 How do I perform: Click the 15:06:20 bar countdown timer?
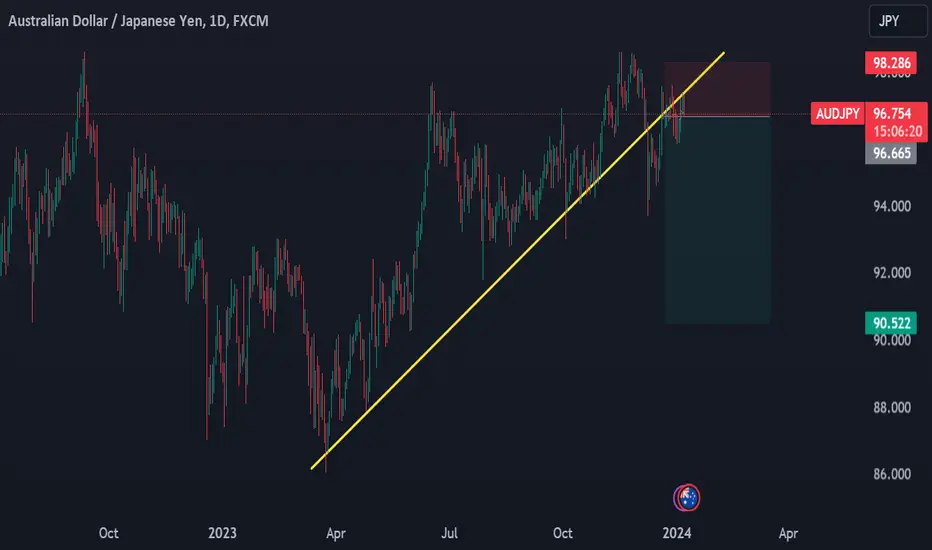point(897,131)
